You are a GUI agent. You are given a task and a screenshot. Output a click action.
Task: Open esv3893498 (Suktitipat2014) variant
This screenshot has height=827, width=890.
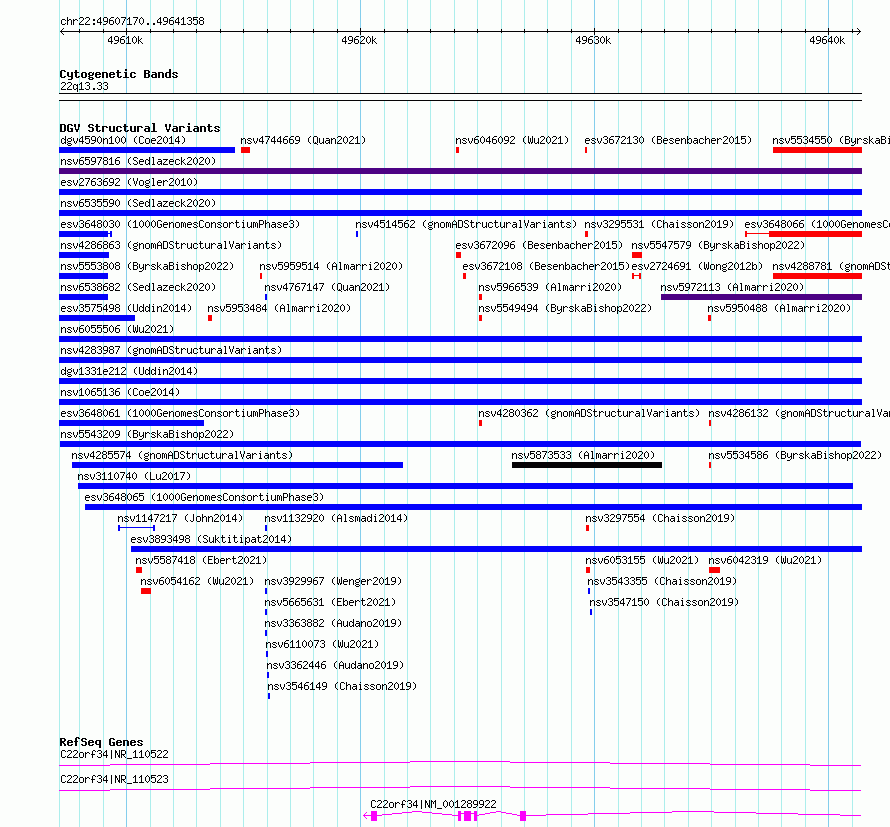pyautogui.click(x=211, y=539)
